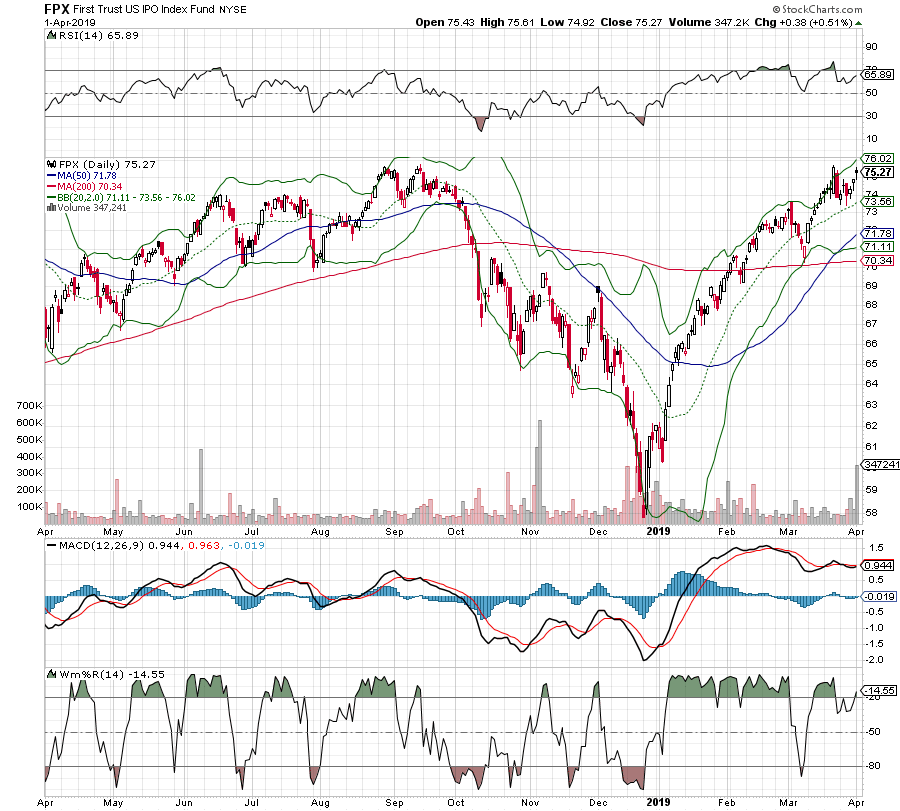Click the green up arrow beside Chg
The height and width of the screenshot is (811, 900).
[x=859, y=23]
